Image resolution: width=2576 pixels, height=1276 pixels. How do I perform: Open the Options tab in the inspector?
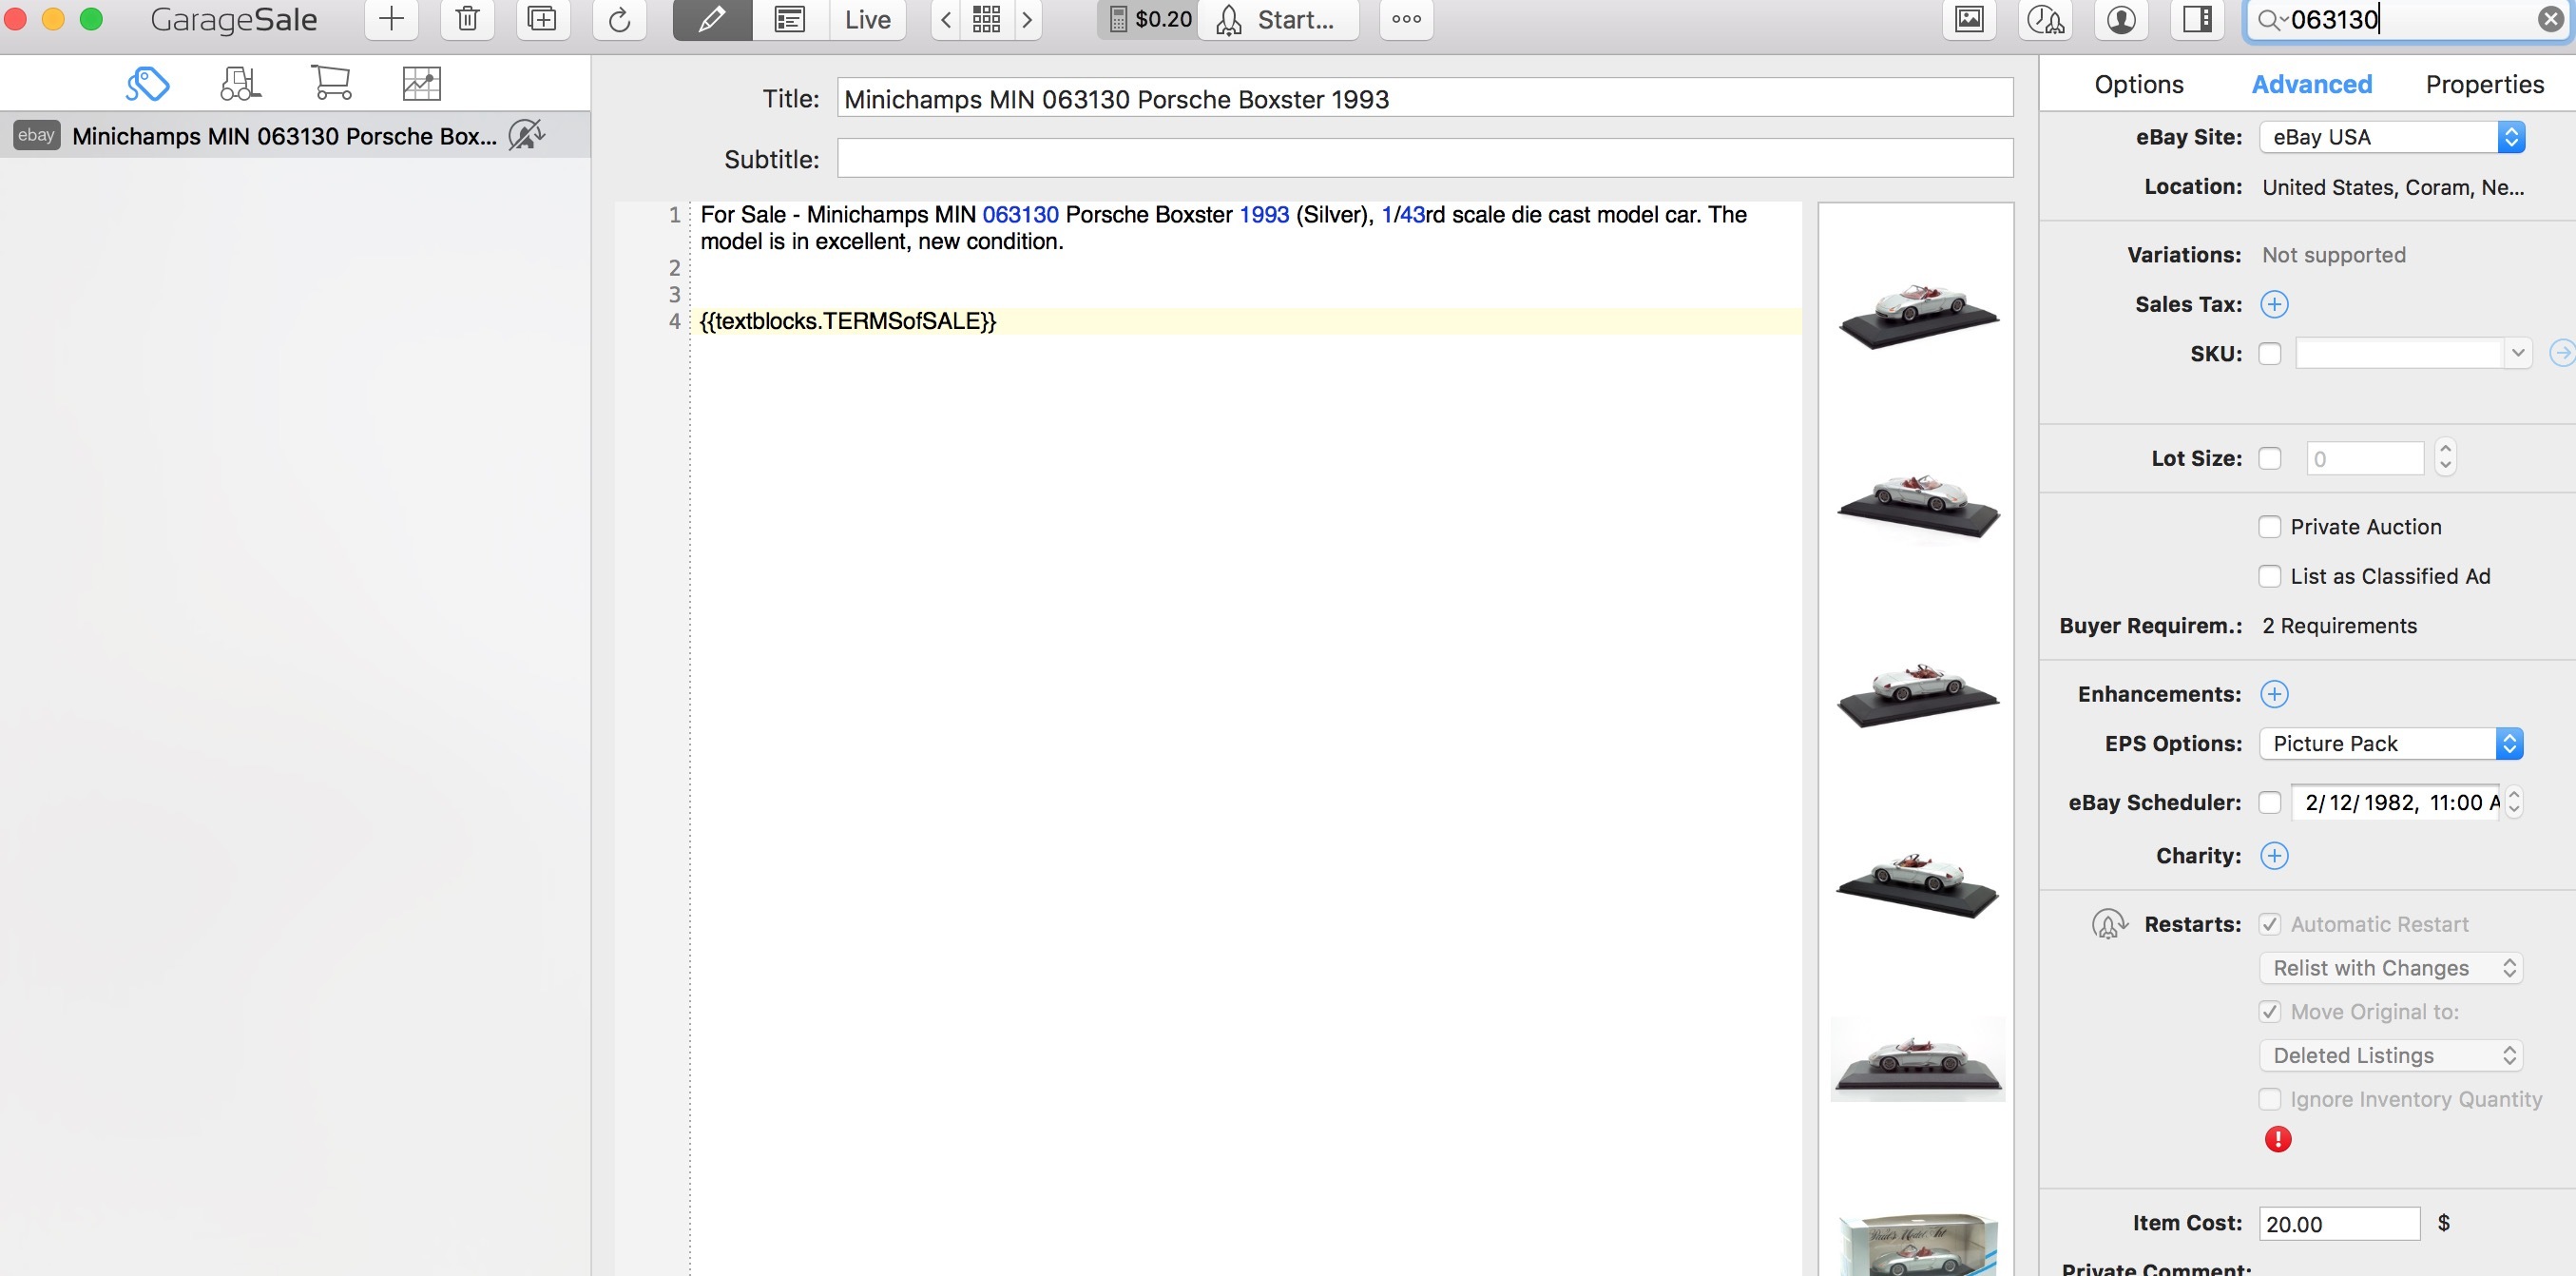click(2138, 84)
